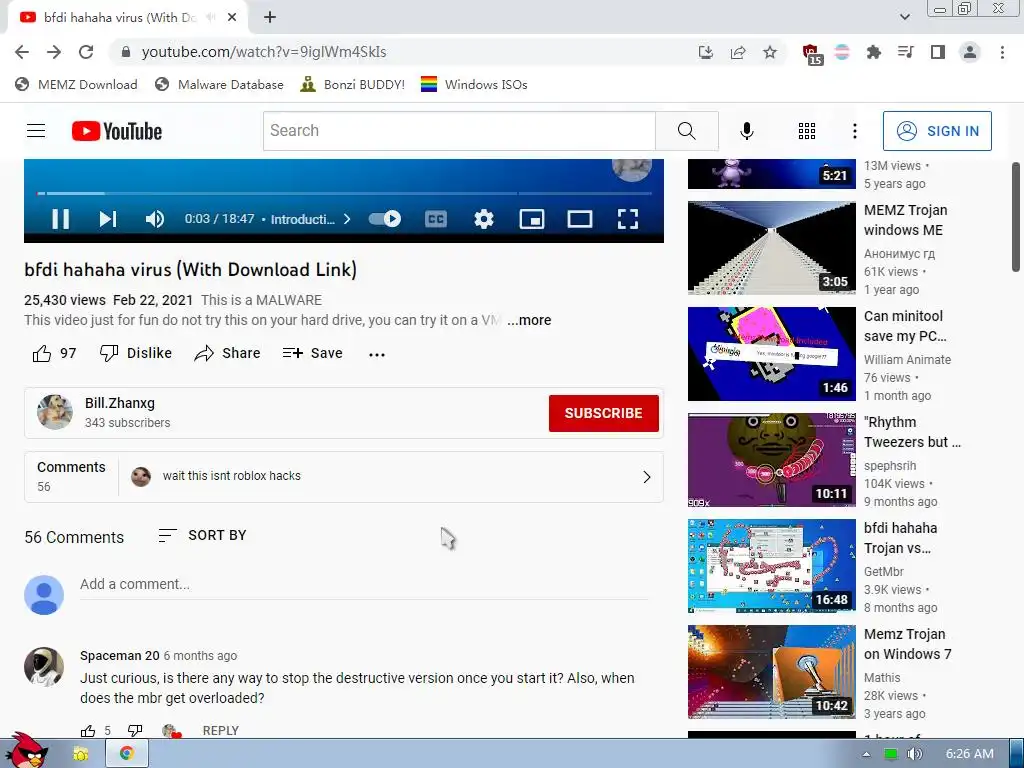This screenshot has width=1024, height=768.
Task: Open the Bonzi BUDDY! bookmark
Action: click(353, 85)
